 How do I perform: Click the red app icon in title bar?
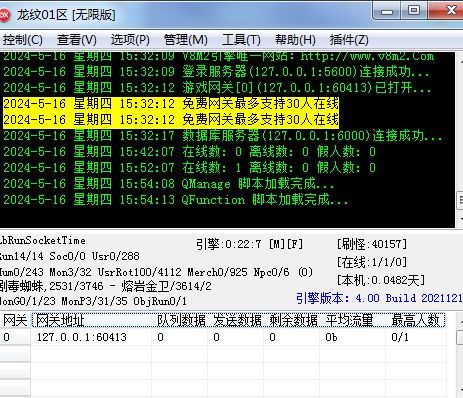4,15
